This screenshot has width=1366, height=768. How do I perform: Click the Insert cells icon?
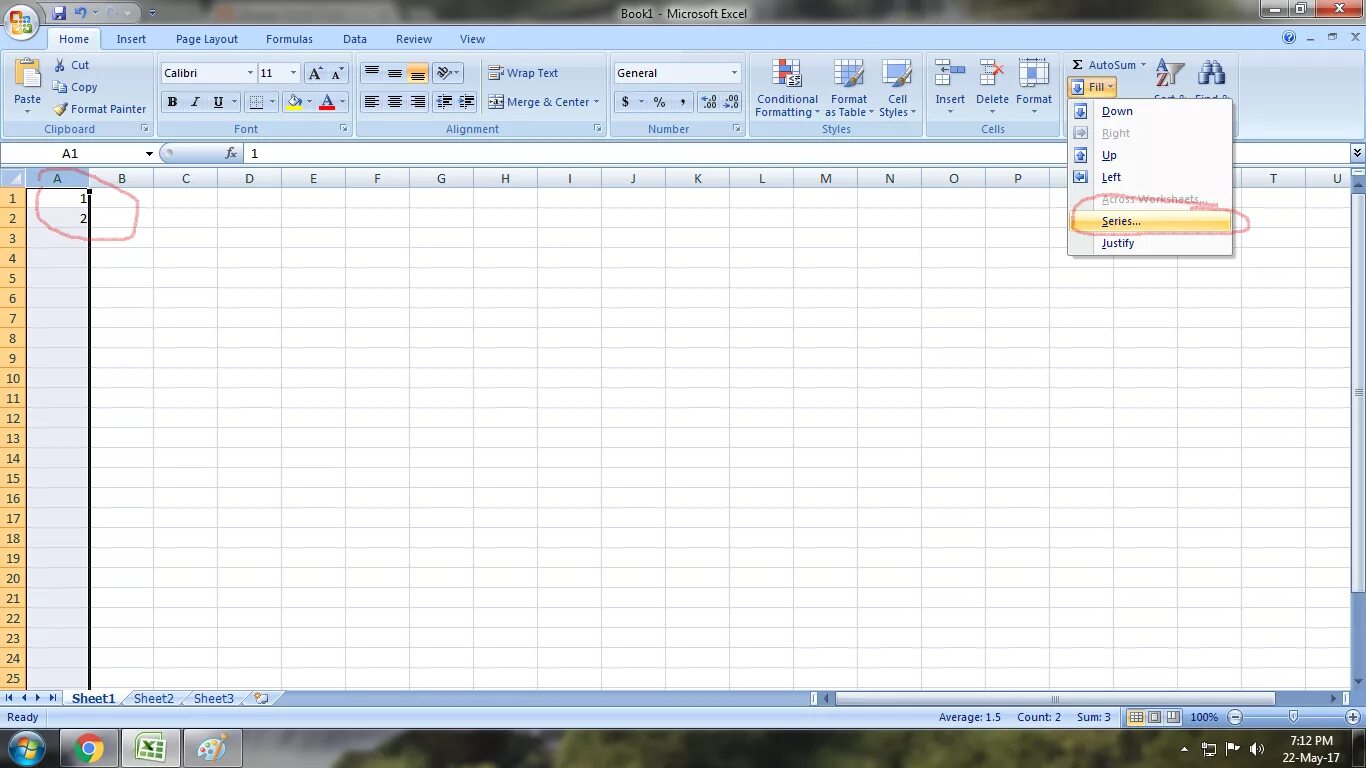point(950,75)
